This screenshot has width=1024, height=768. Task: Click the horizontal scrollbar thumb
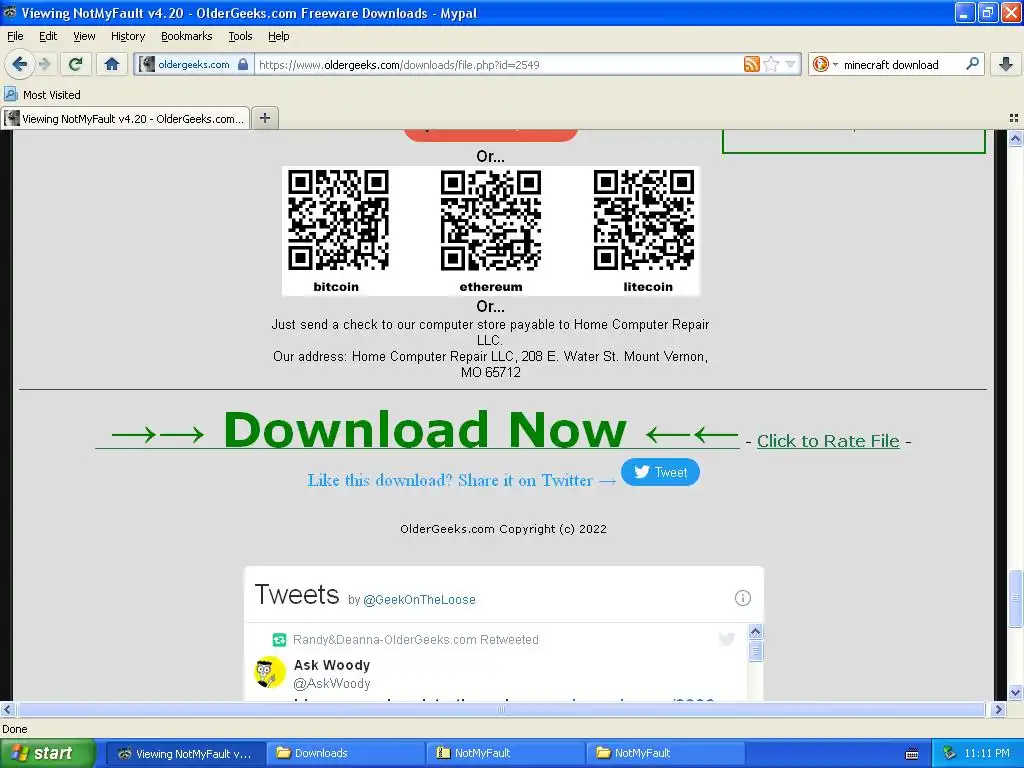(500, 709)
